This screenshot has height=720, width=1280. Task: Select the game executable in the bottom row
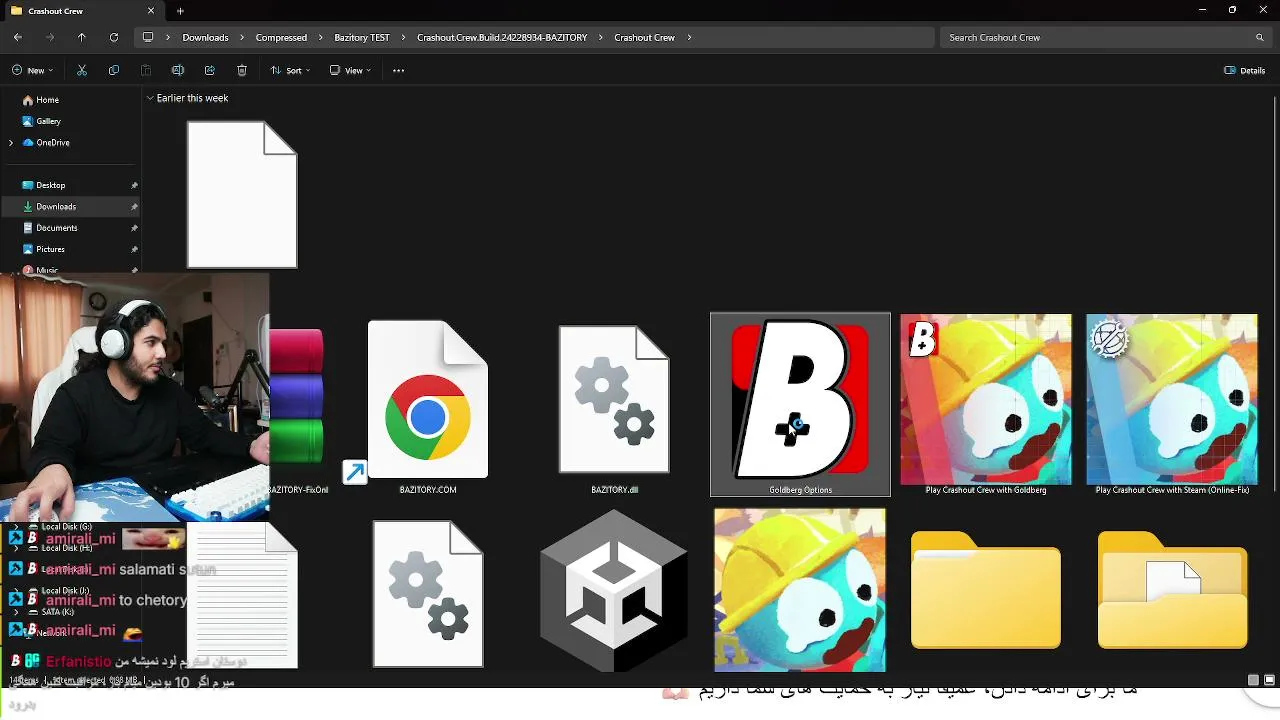[800, 590]
